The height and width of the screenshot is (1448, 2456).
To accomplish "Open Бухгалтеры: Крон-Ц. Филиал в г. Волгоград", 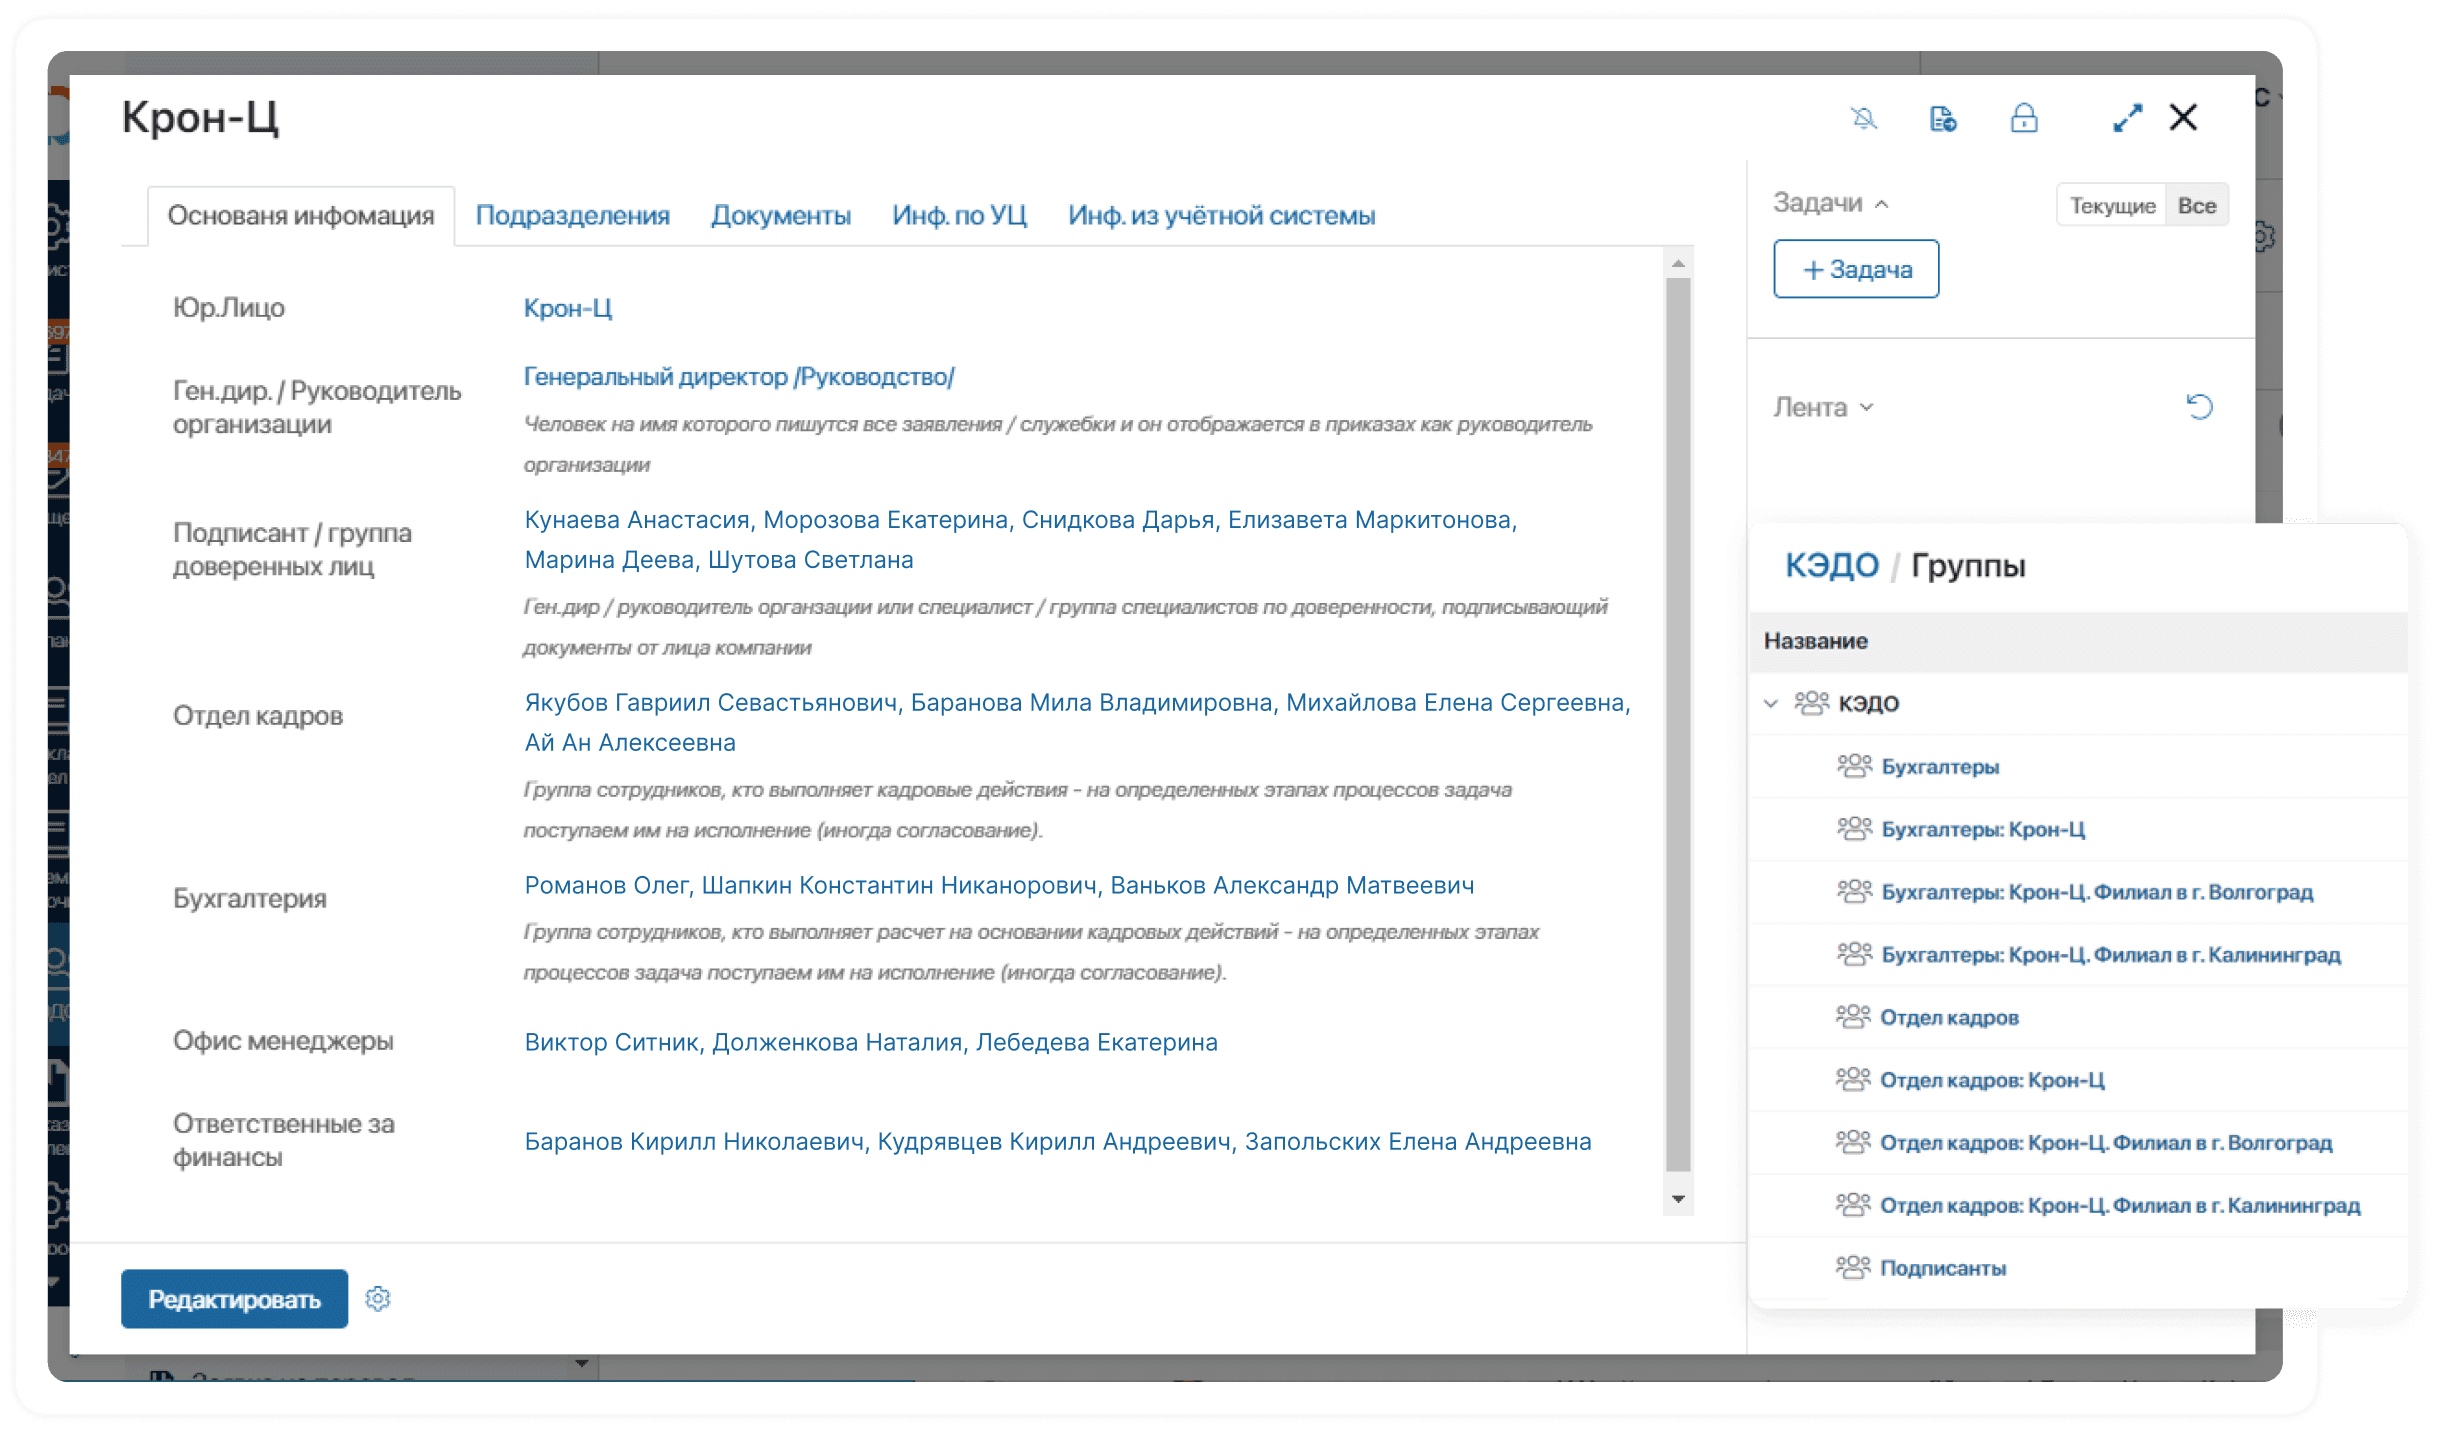I will [2097, 892].
